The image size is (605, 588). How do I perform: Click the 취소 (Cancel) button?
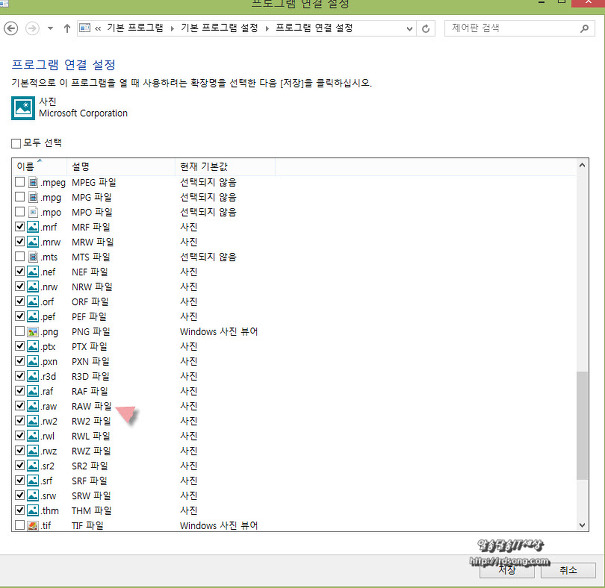[x=567, y=569]
